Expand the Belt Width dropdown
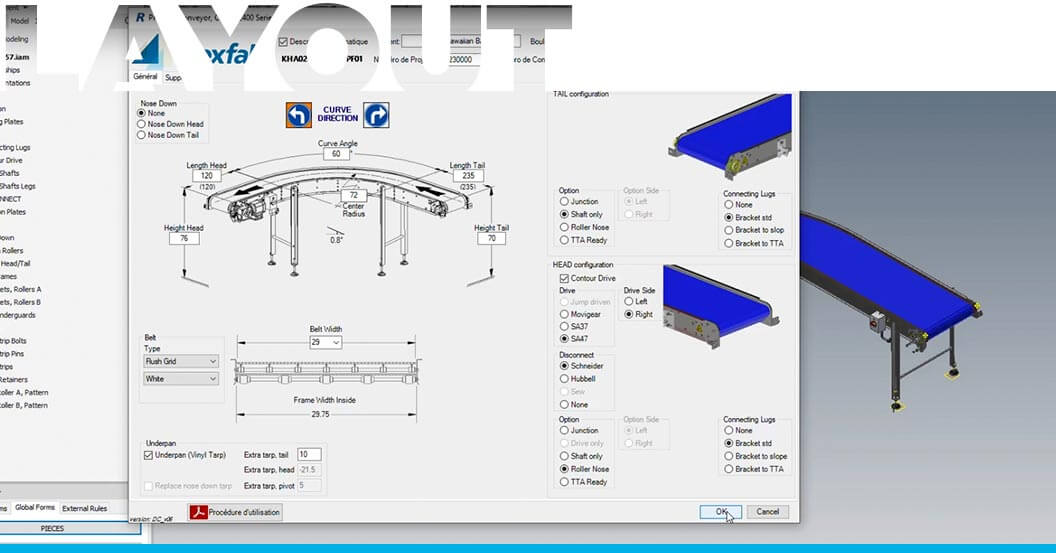This screenshot has width=1056, height=553. [326, 342]
